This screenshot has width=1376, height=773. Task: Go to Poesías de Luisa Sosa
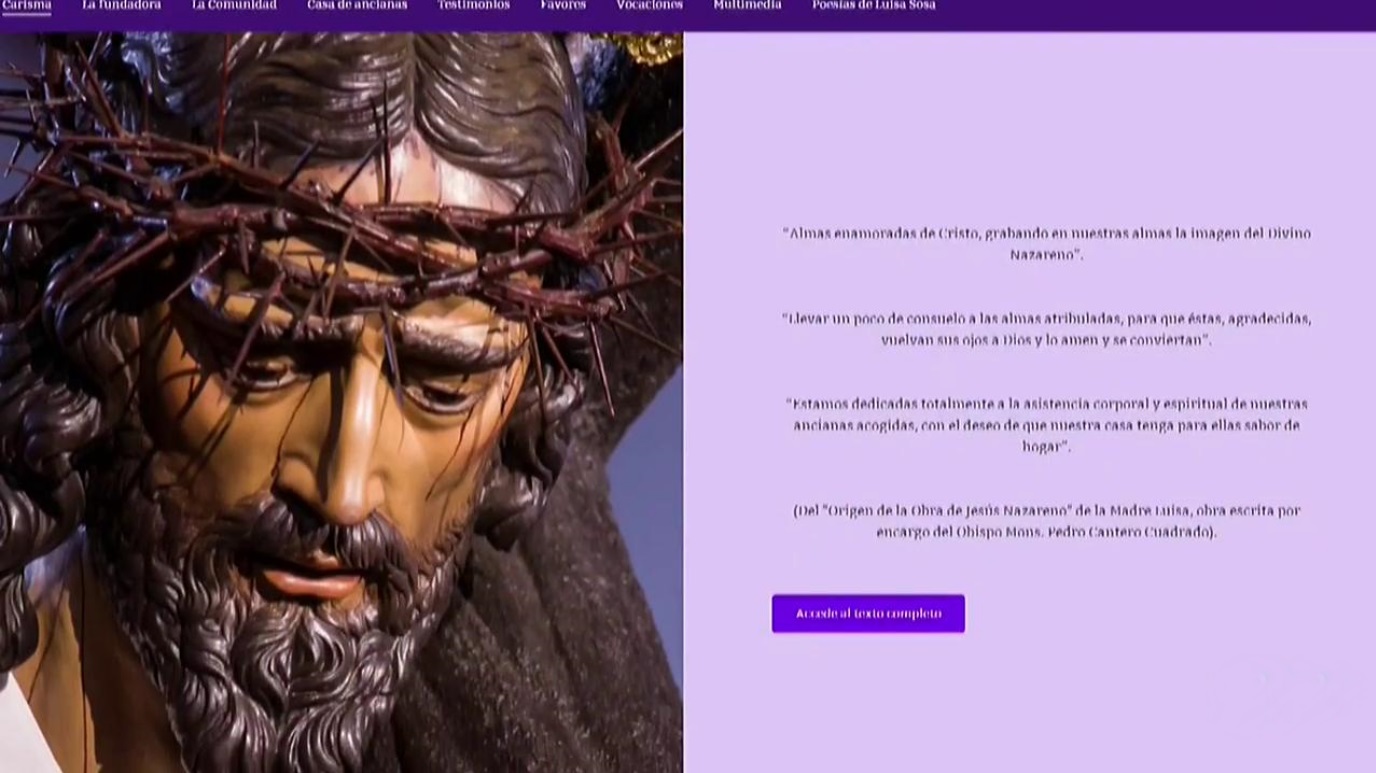(x=873, y=5)
